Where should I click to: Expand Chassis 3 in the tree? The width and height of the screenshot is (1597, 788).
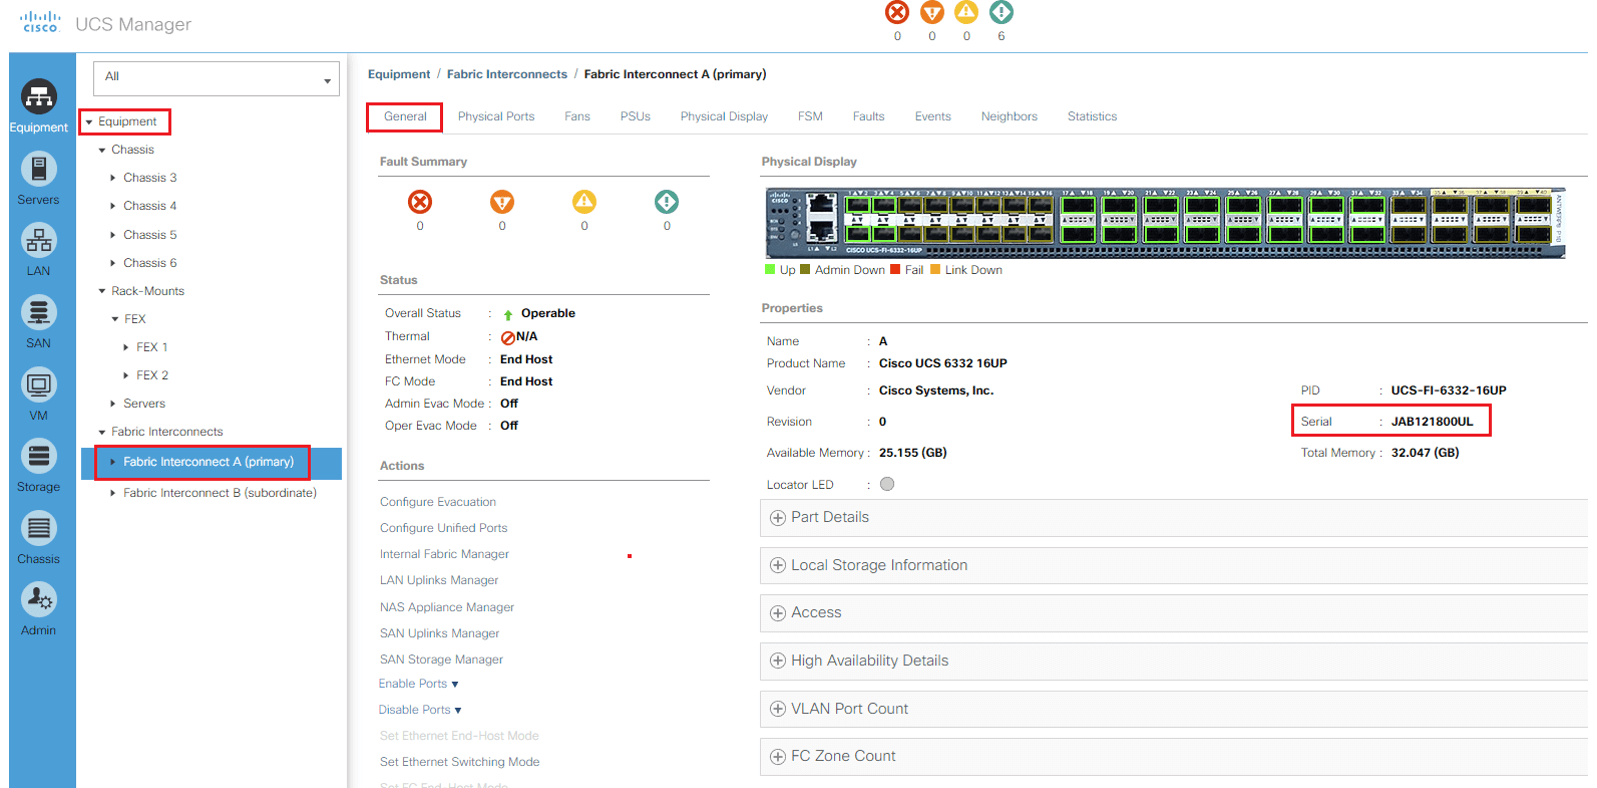(x=113, y=178)
